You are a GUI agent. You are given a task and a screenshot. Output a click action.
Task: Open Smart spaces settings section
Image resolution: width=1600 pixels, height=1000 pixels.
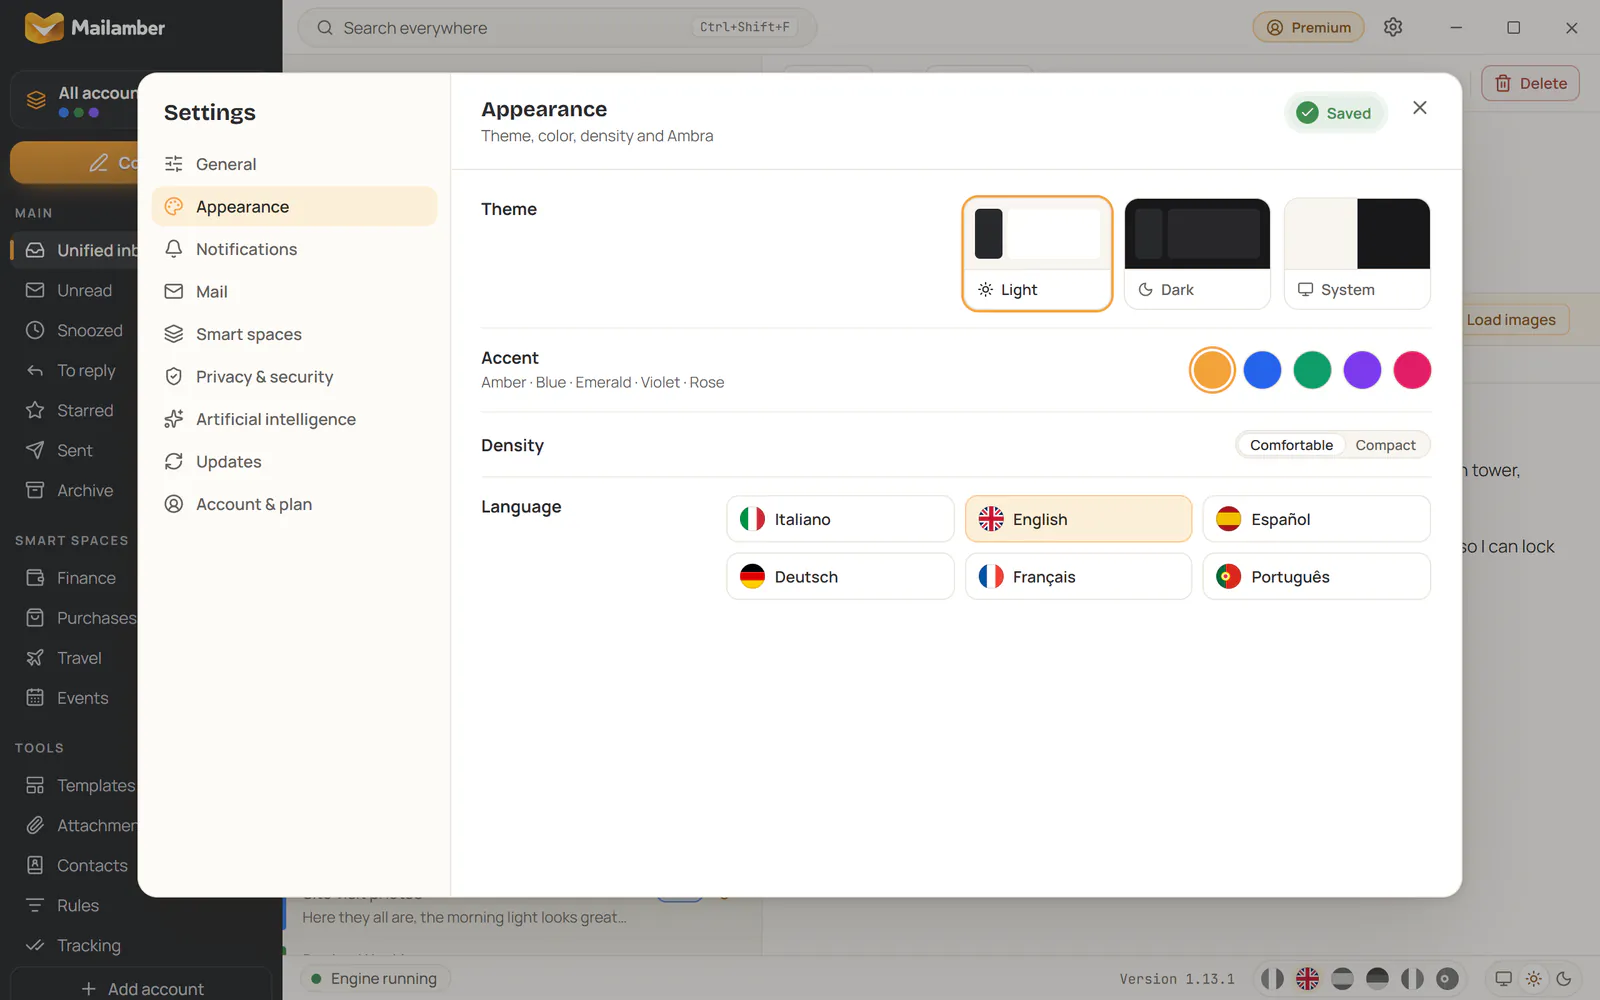click(294, 334)
